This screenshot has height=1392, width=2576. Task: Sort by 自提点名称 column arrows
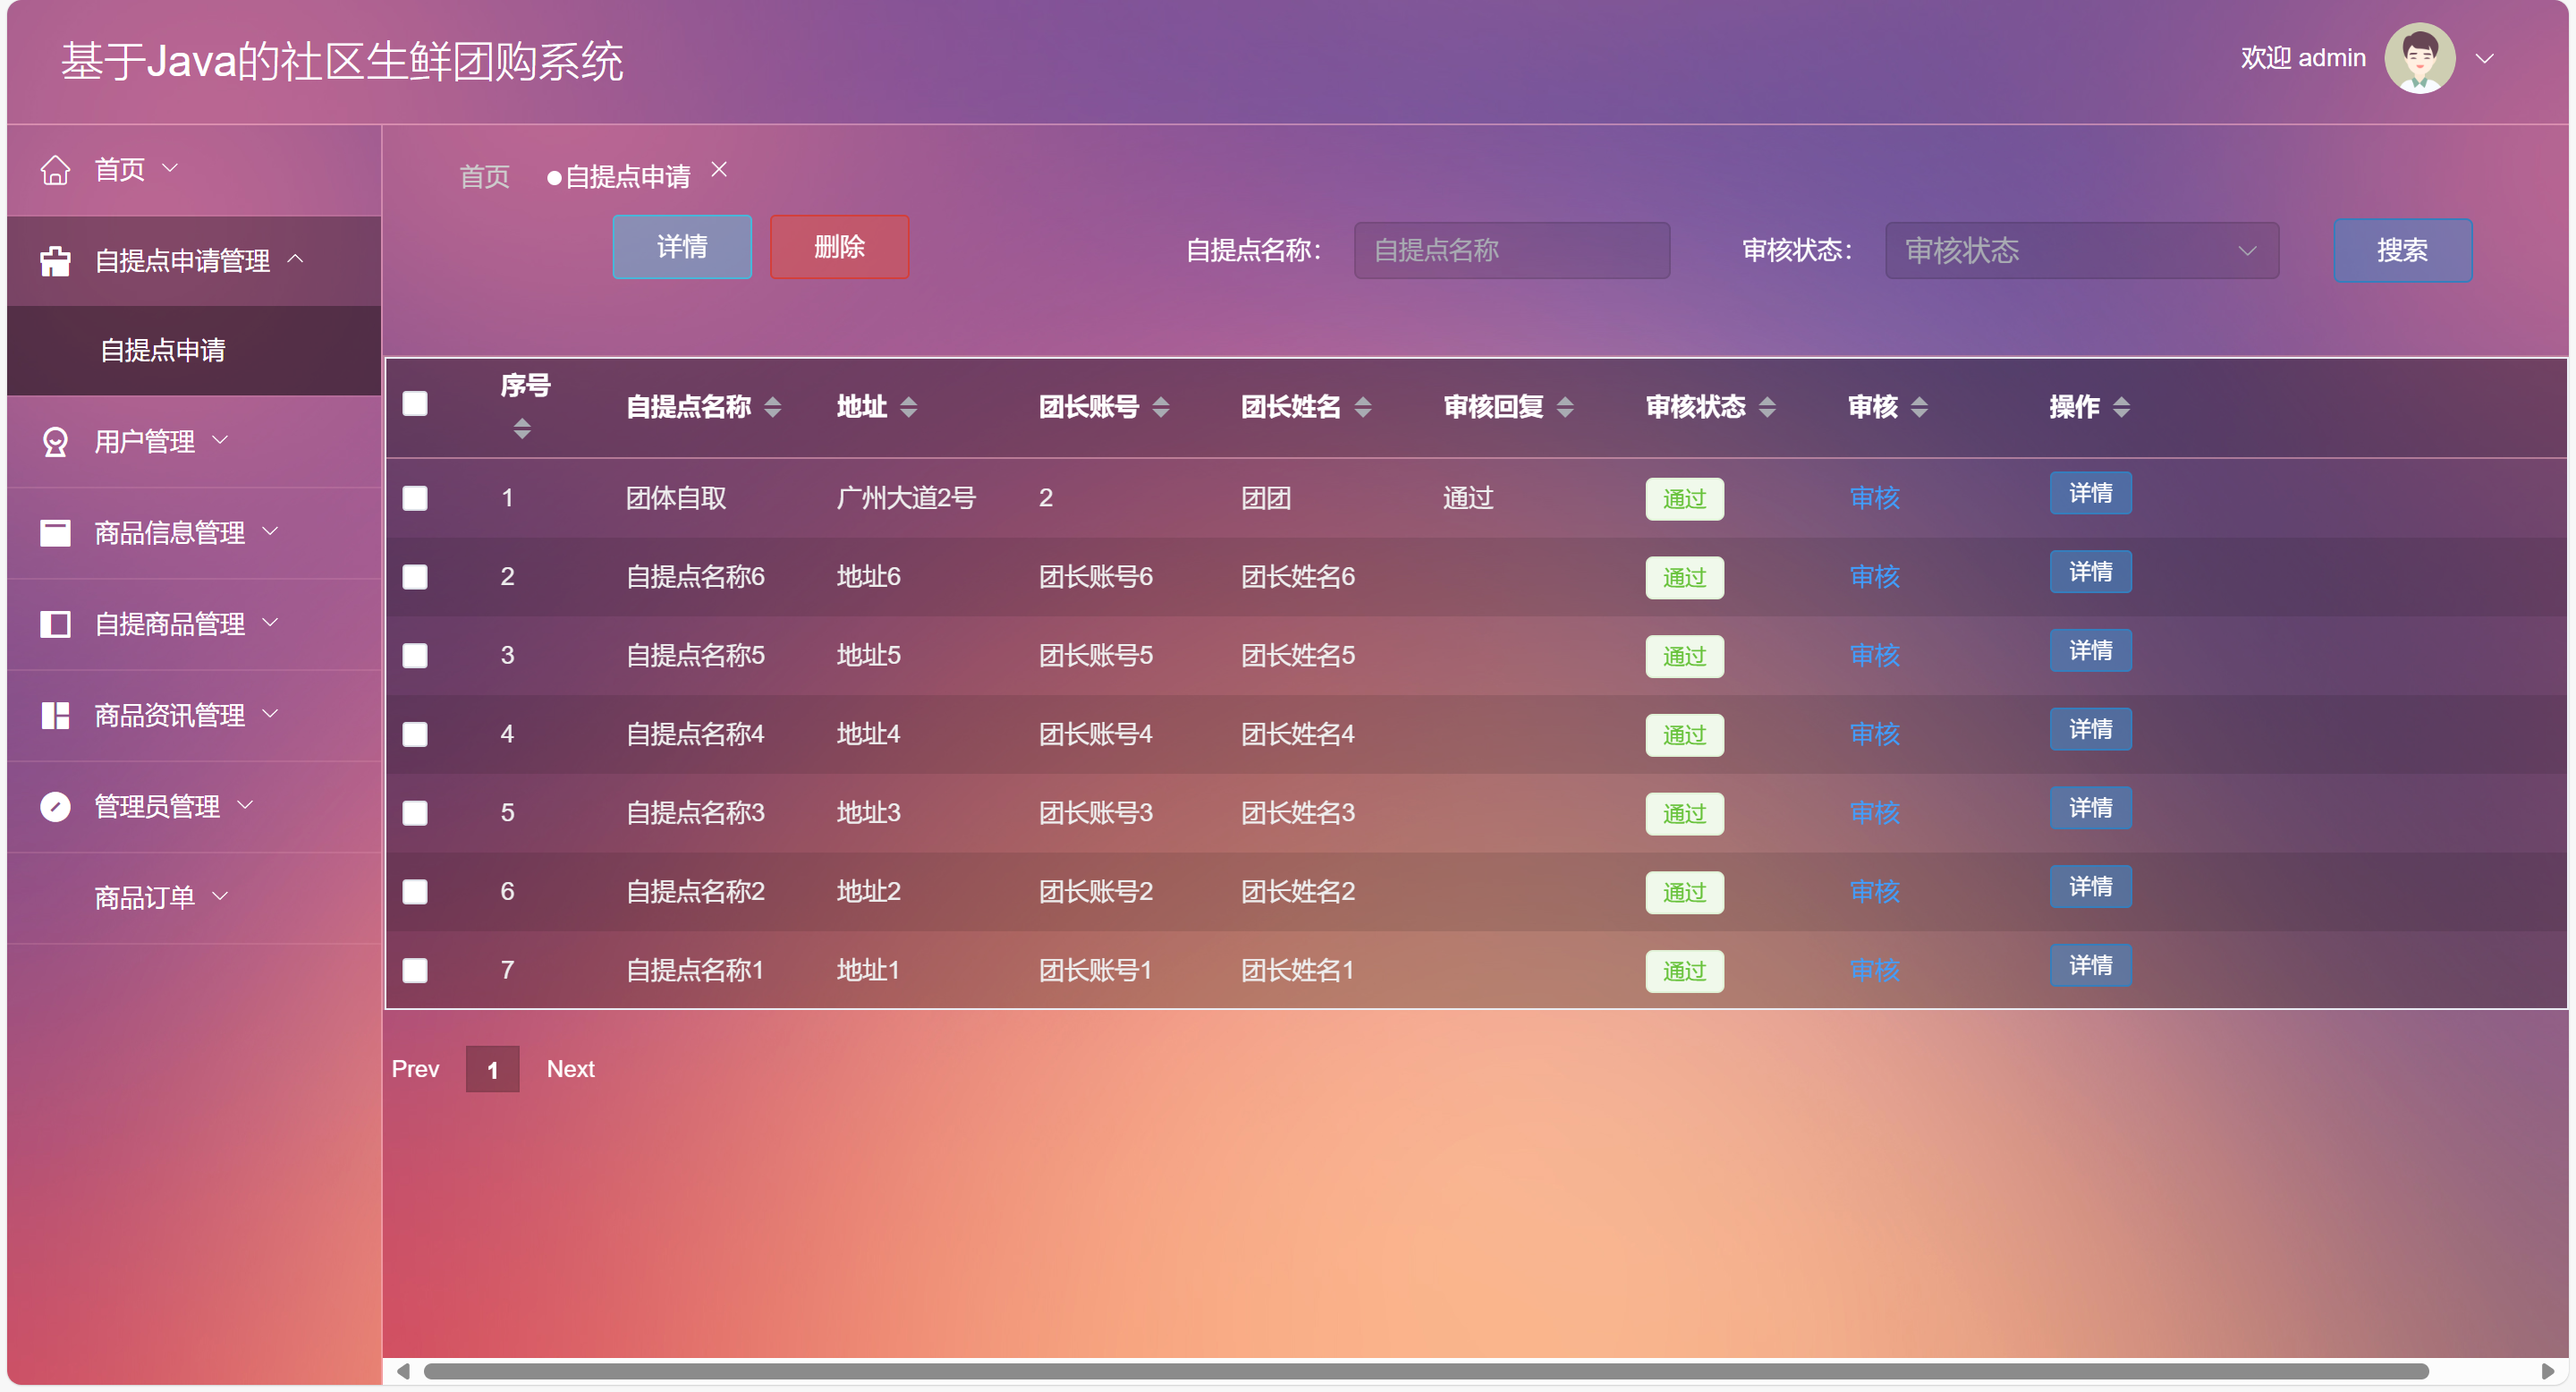click(772, 407)
